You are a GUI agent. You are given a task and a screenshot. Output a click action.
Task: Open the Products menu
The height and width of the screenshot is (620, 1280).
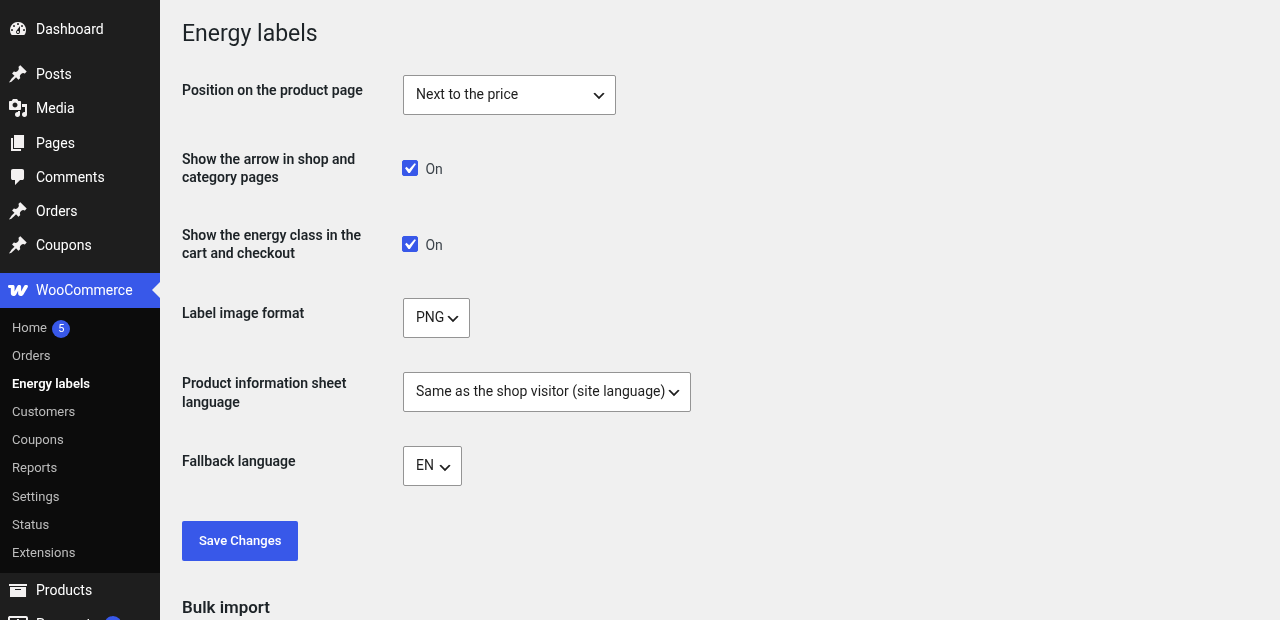coord(80,590)
